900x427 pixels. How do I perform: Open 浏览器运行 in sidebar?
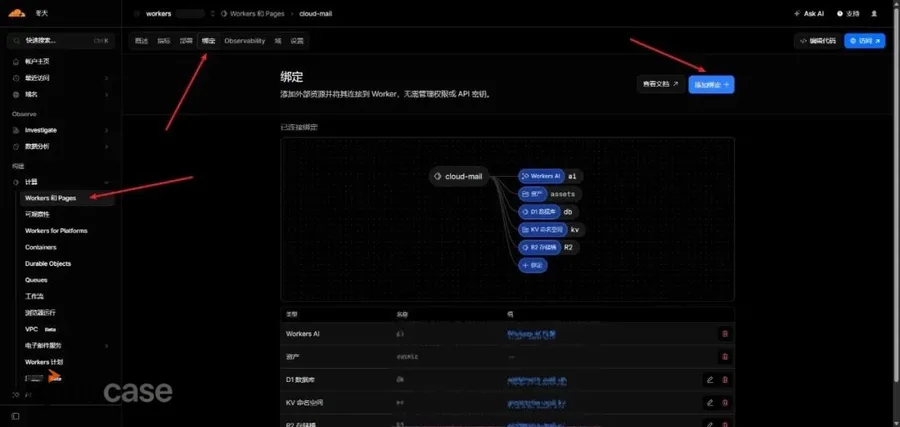pyautogui.click(x=40, y=313)
